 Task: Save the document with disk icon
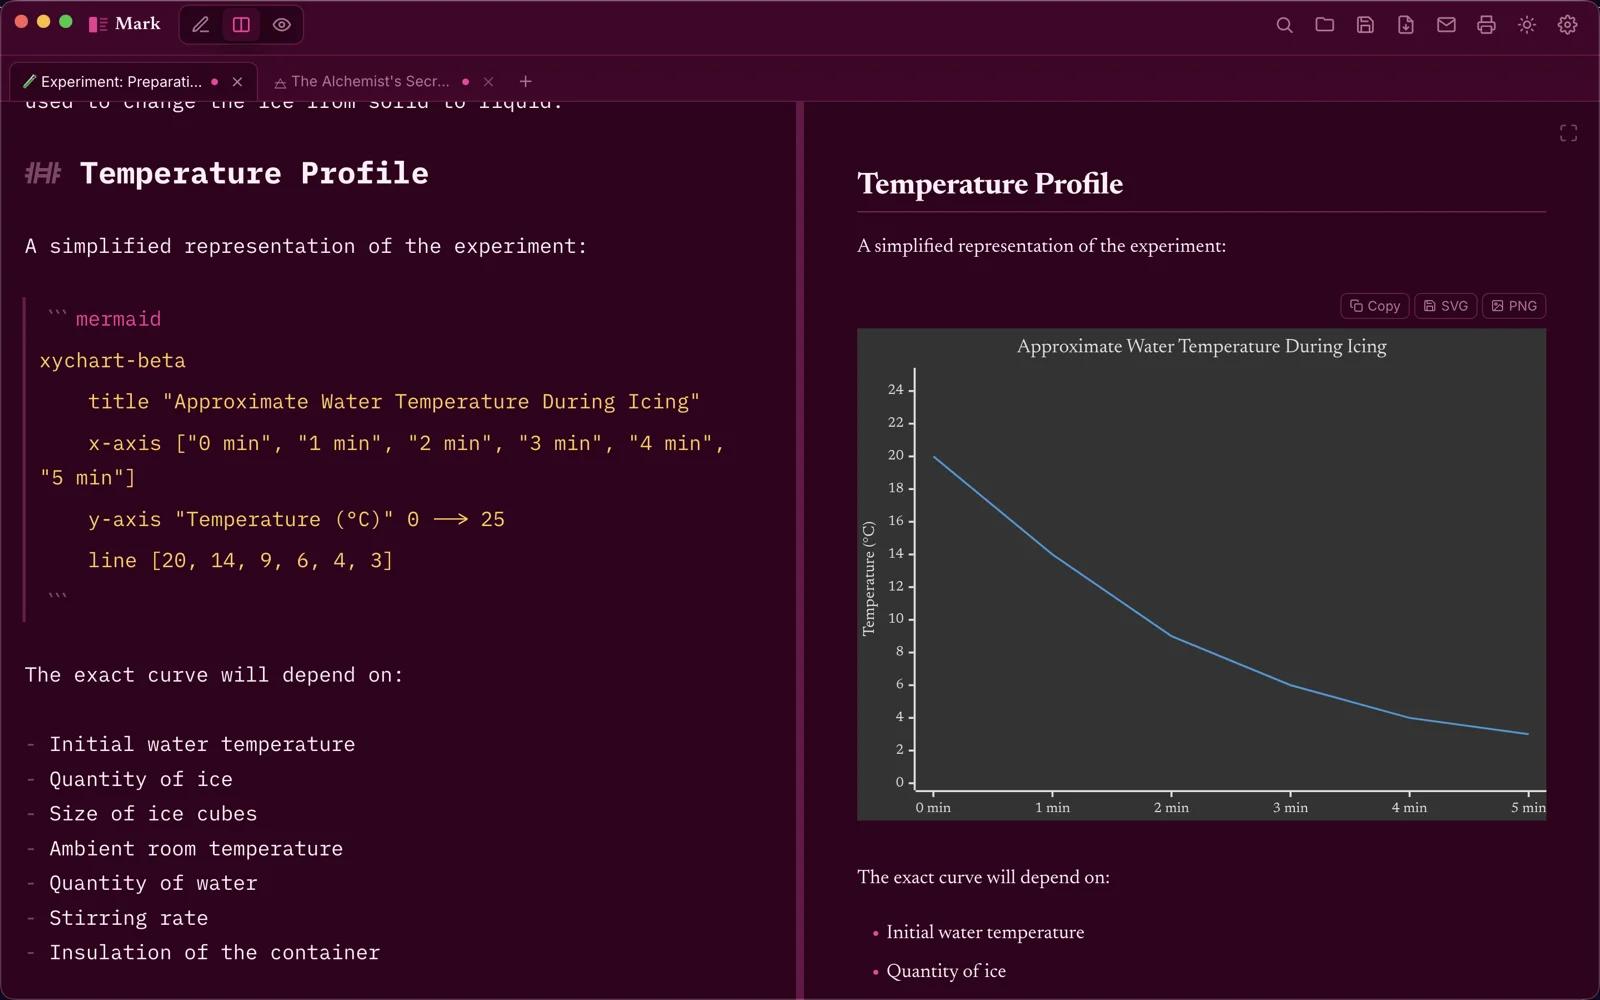1365,25
